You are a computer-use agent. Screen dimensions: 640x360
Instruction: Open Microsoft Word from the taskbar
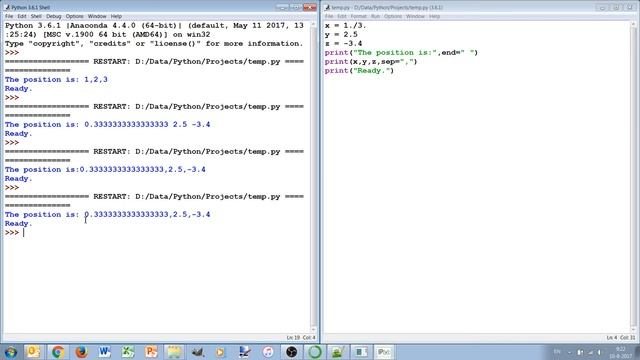click(104, 352)
